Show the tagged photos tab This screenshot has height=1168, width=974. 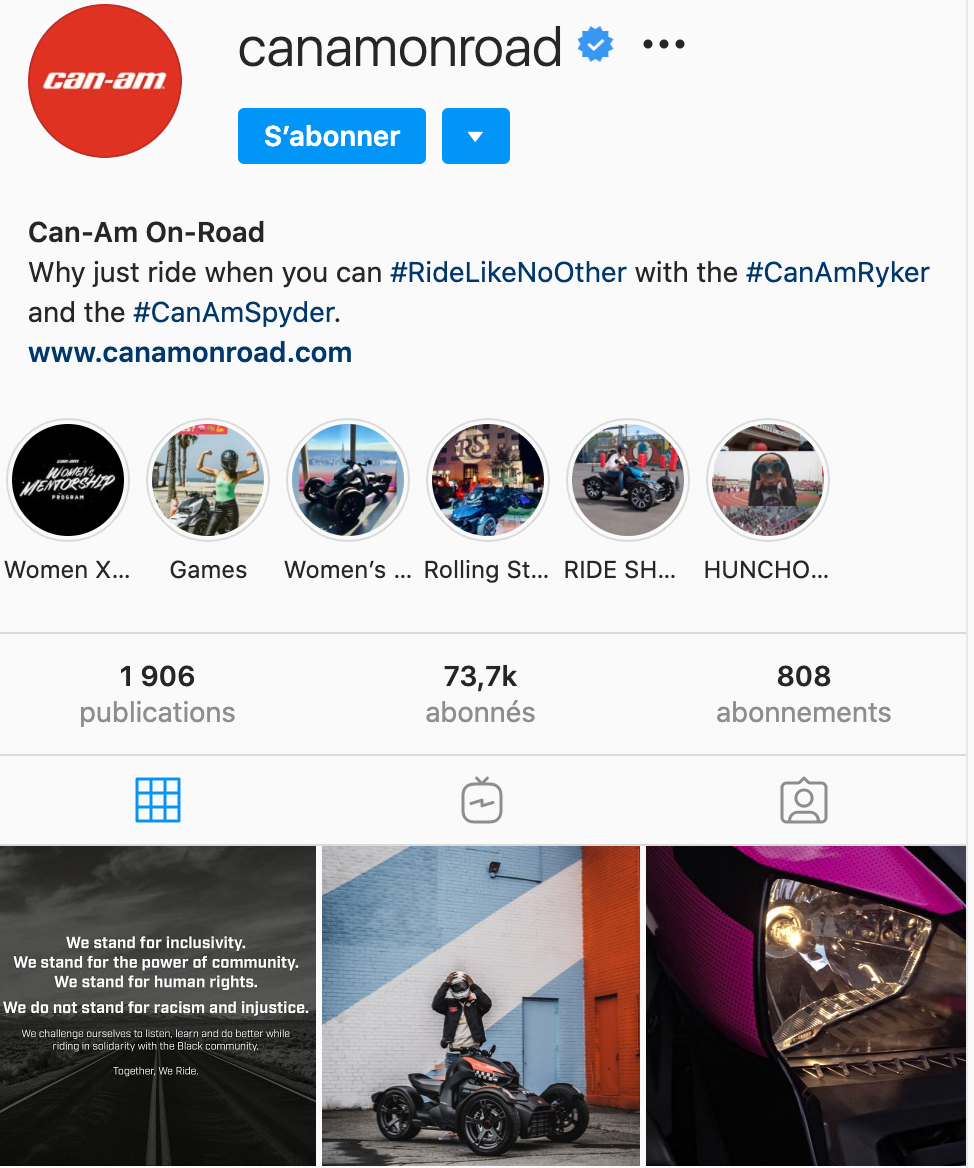tap(803, 801)
